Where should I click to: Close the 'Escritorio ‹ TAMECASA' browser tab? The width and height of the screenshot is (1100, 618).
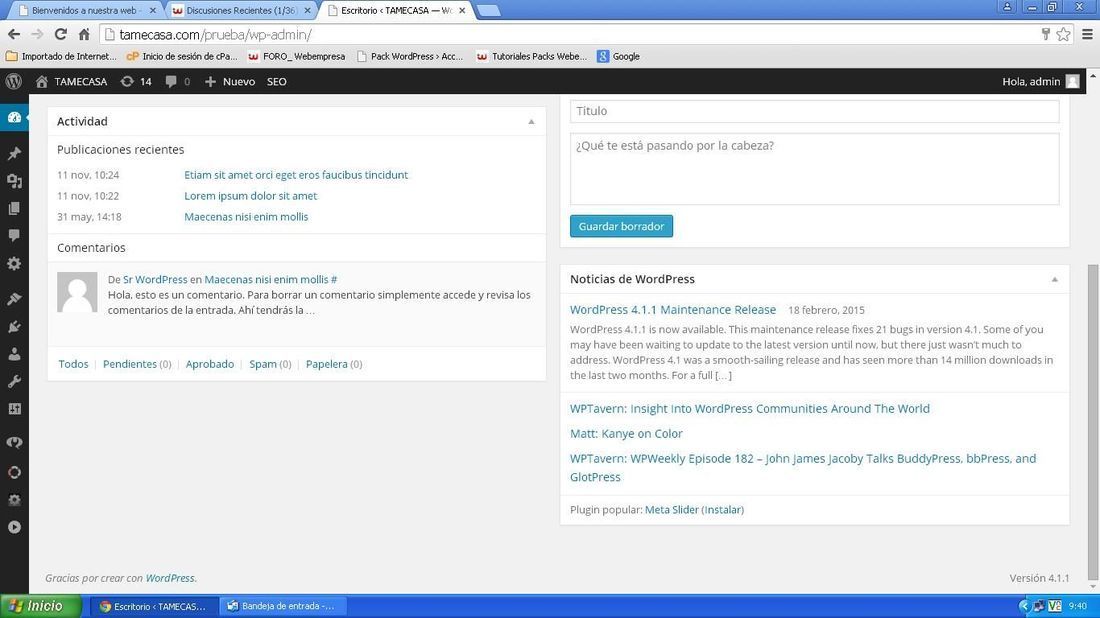[x=462, y=11]
